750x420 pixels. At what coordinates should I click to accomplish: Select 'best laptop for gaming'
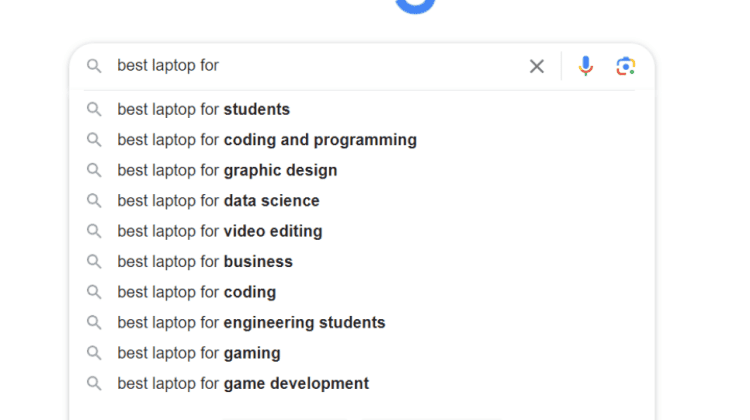(362, 353)
